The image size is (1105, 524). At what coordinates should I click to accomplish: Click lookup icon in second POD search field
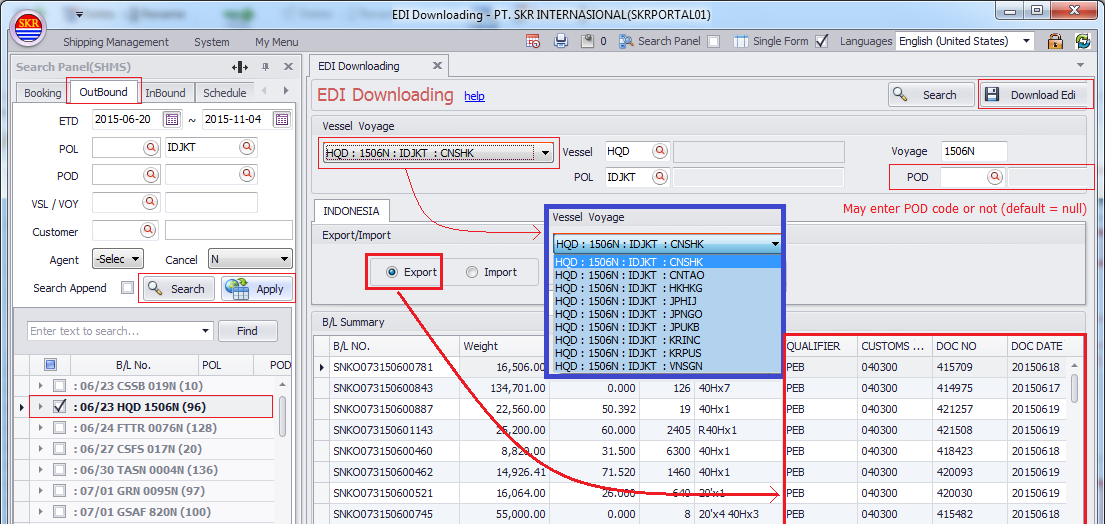(x=246, y=175)
